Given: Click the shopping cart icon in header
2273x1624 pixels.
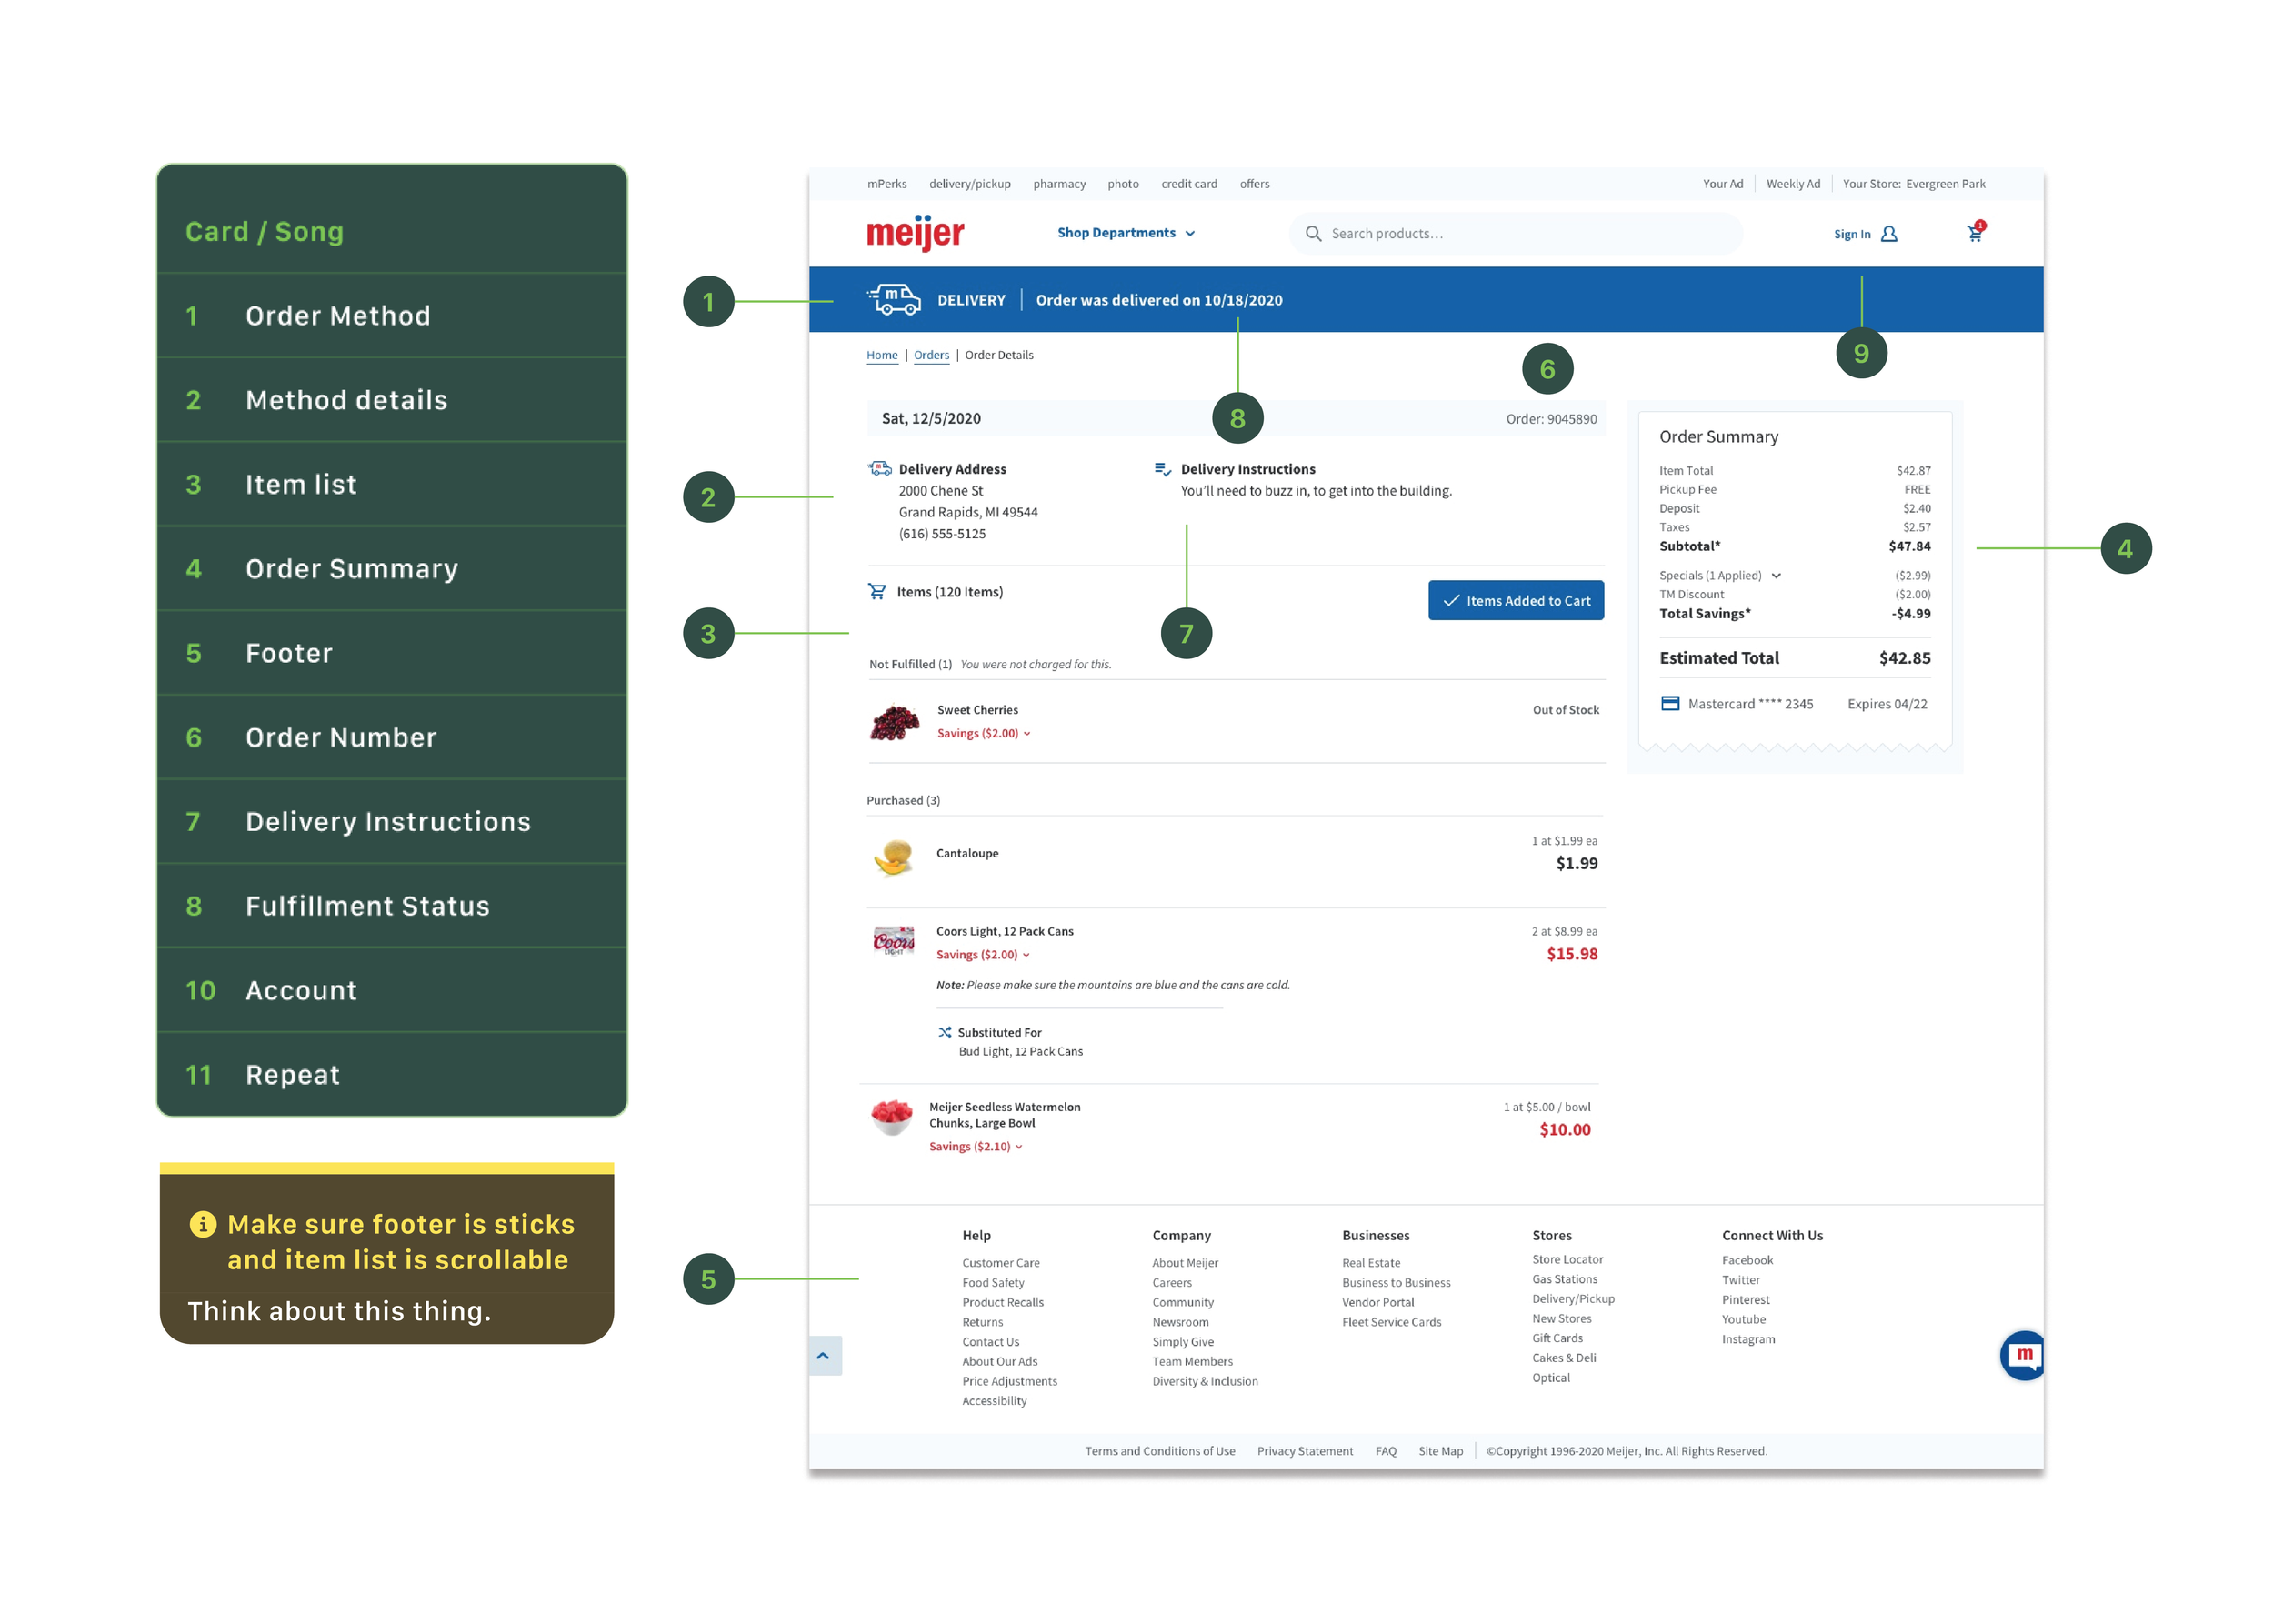Looking at the screenshot, I should pyautogui.click(x=1974, y=233).
